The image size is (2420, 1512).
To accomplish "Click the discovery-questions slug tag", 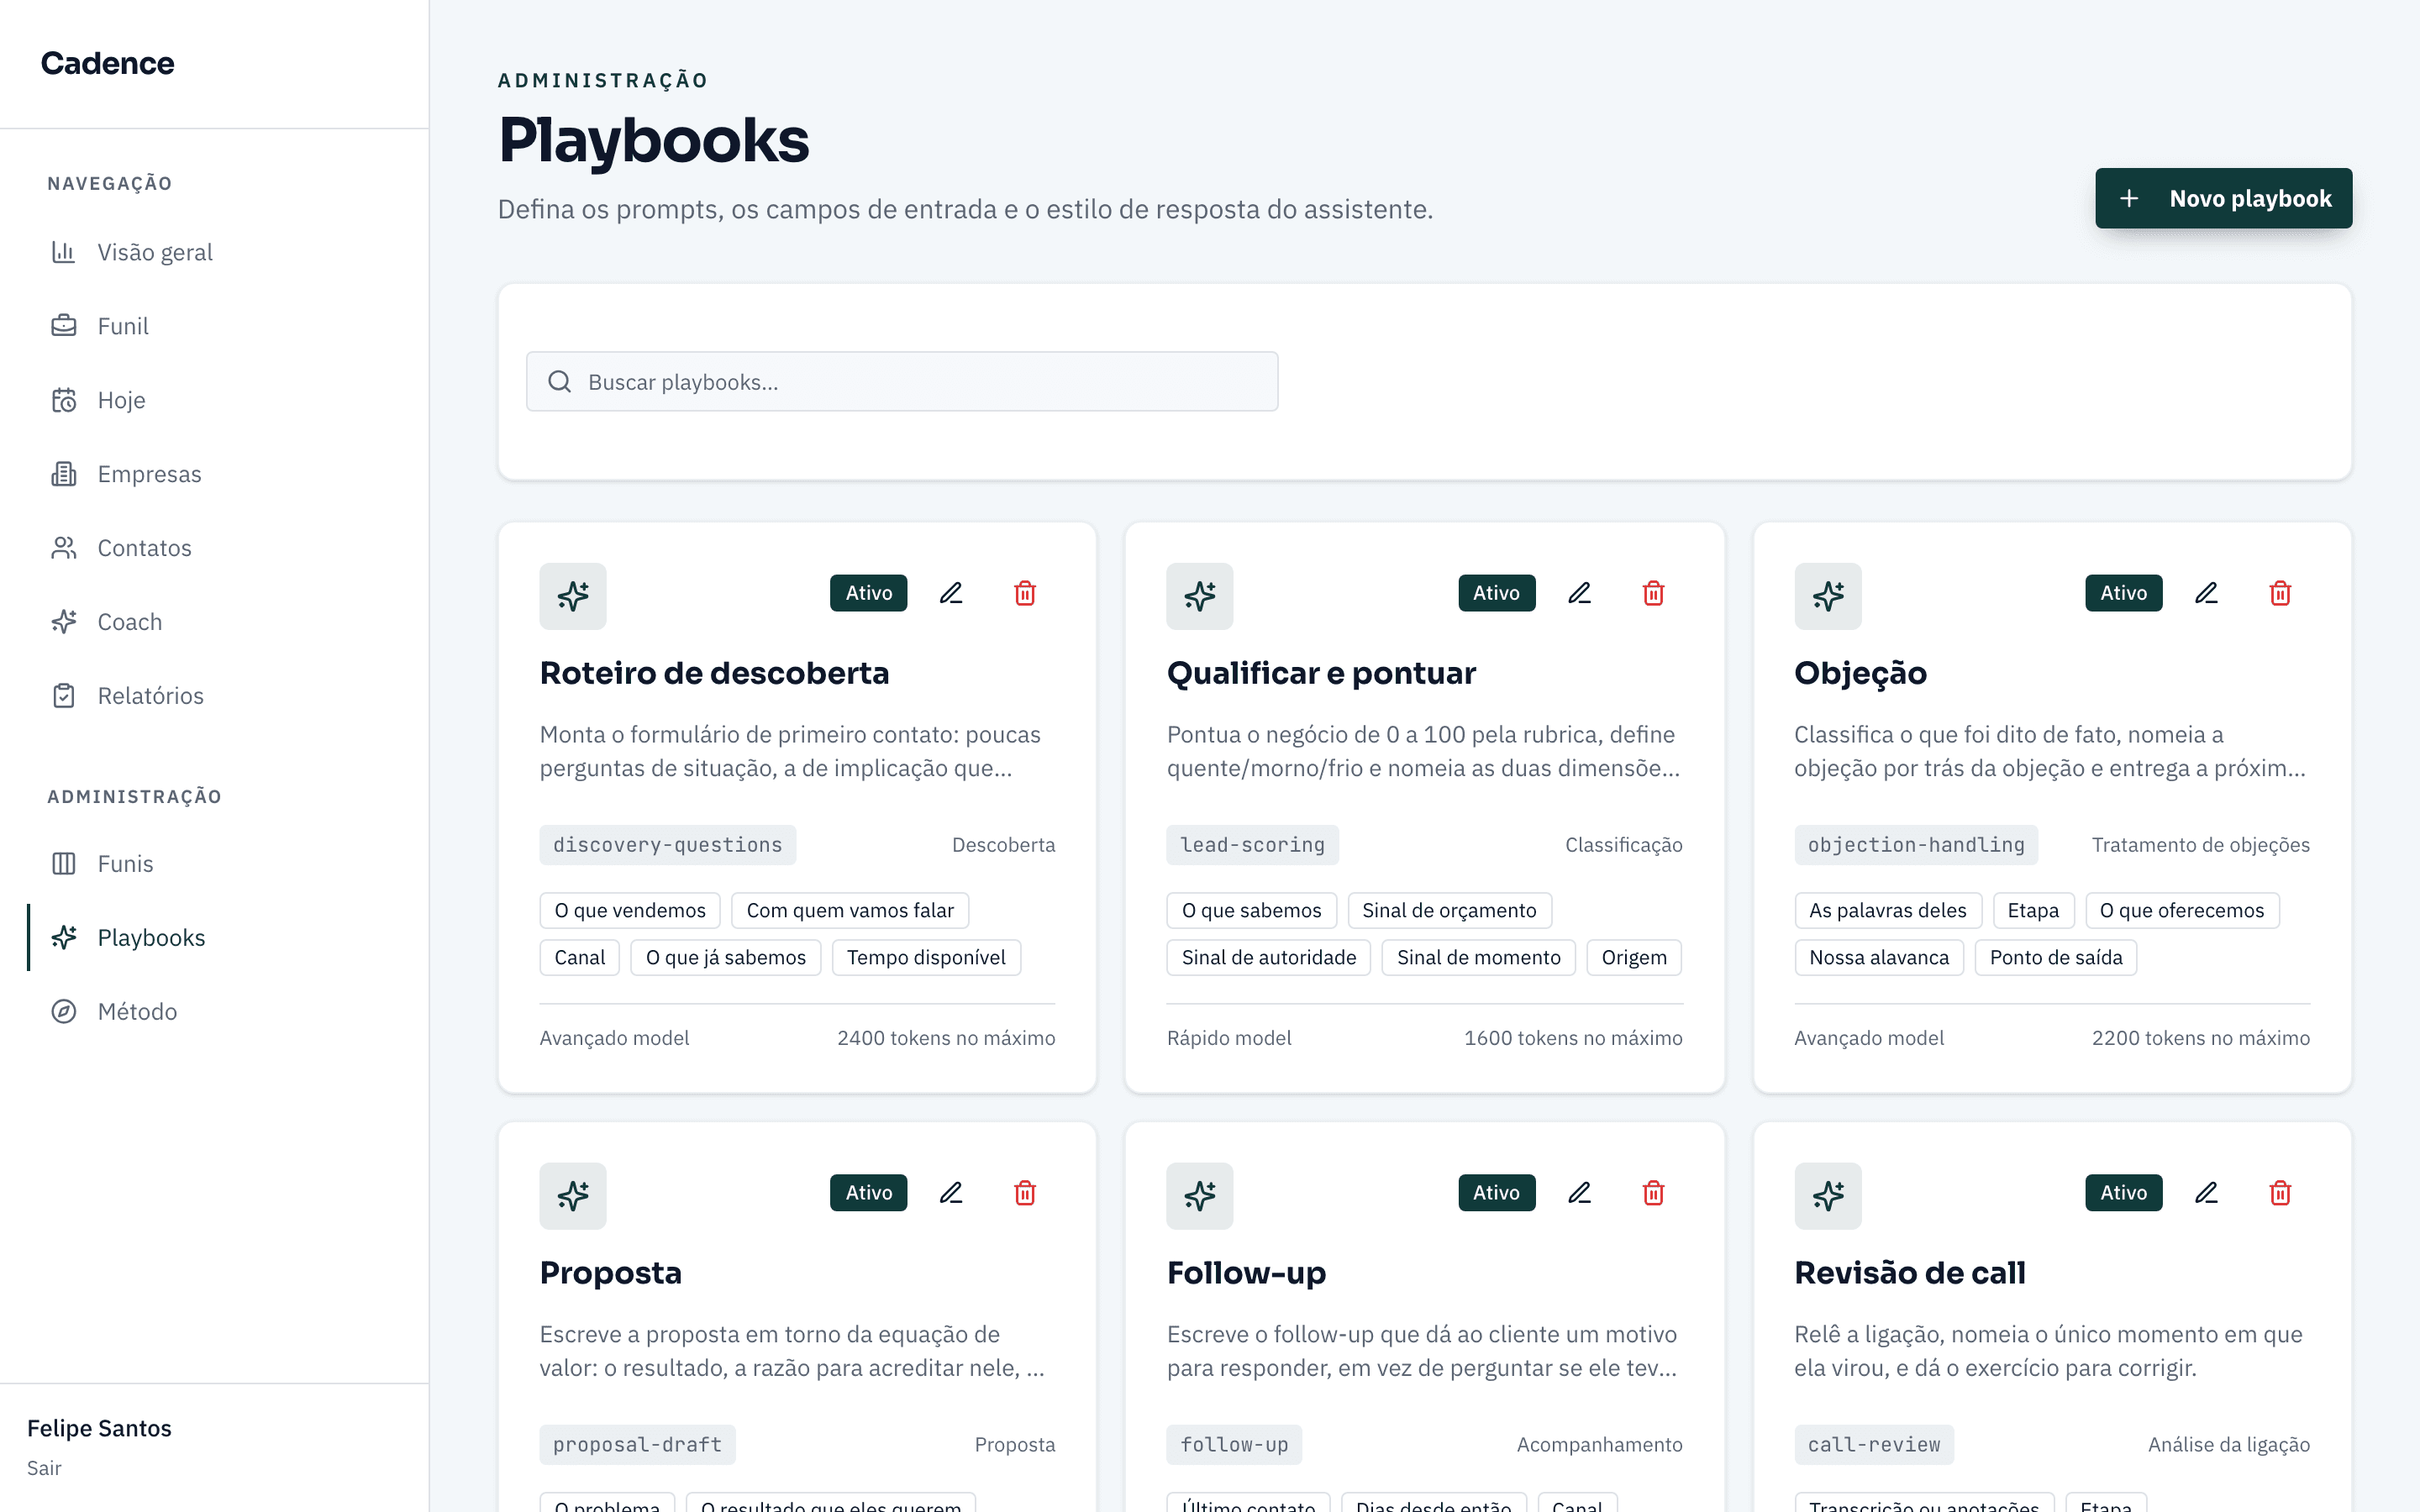I will tap(668, 845).
